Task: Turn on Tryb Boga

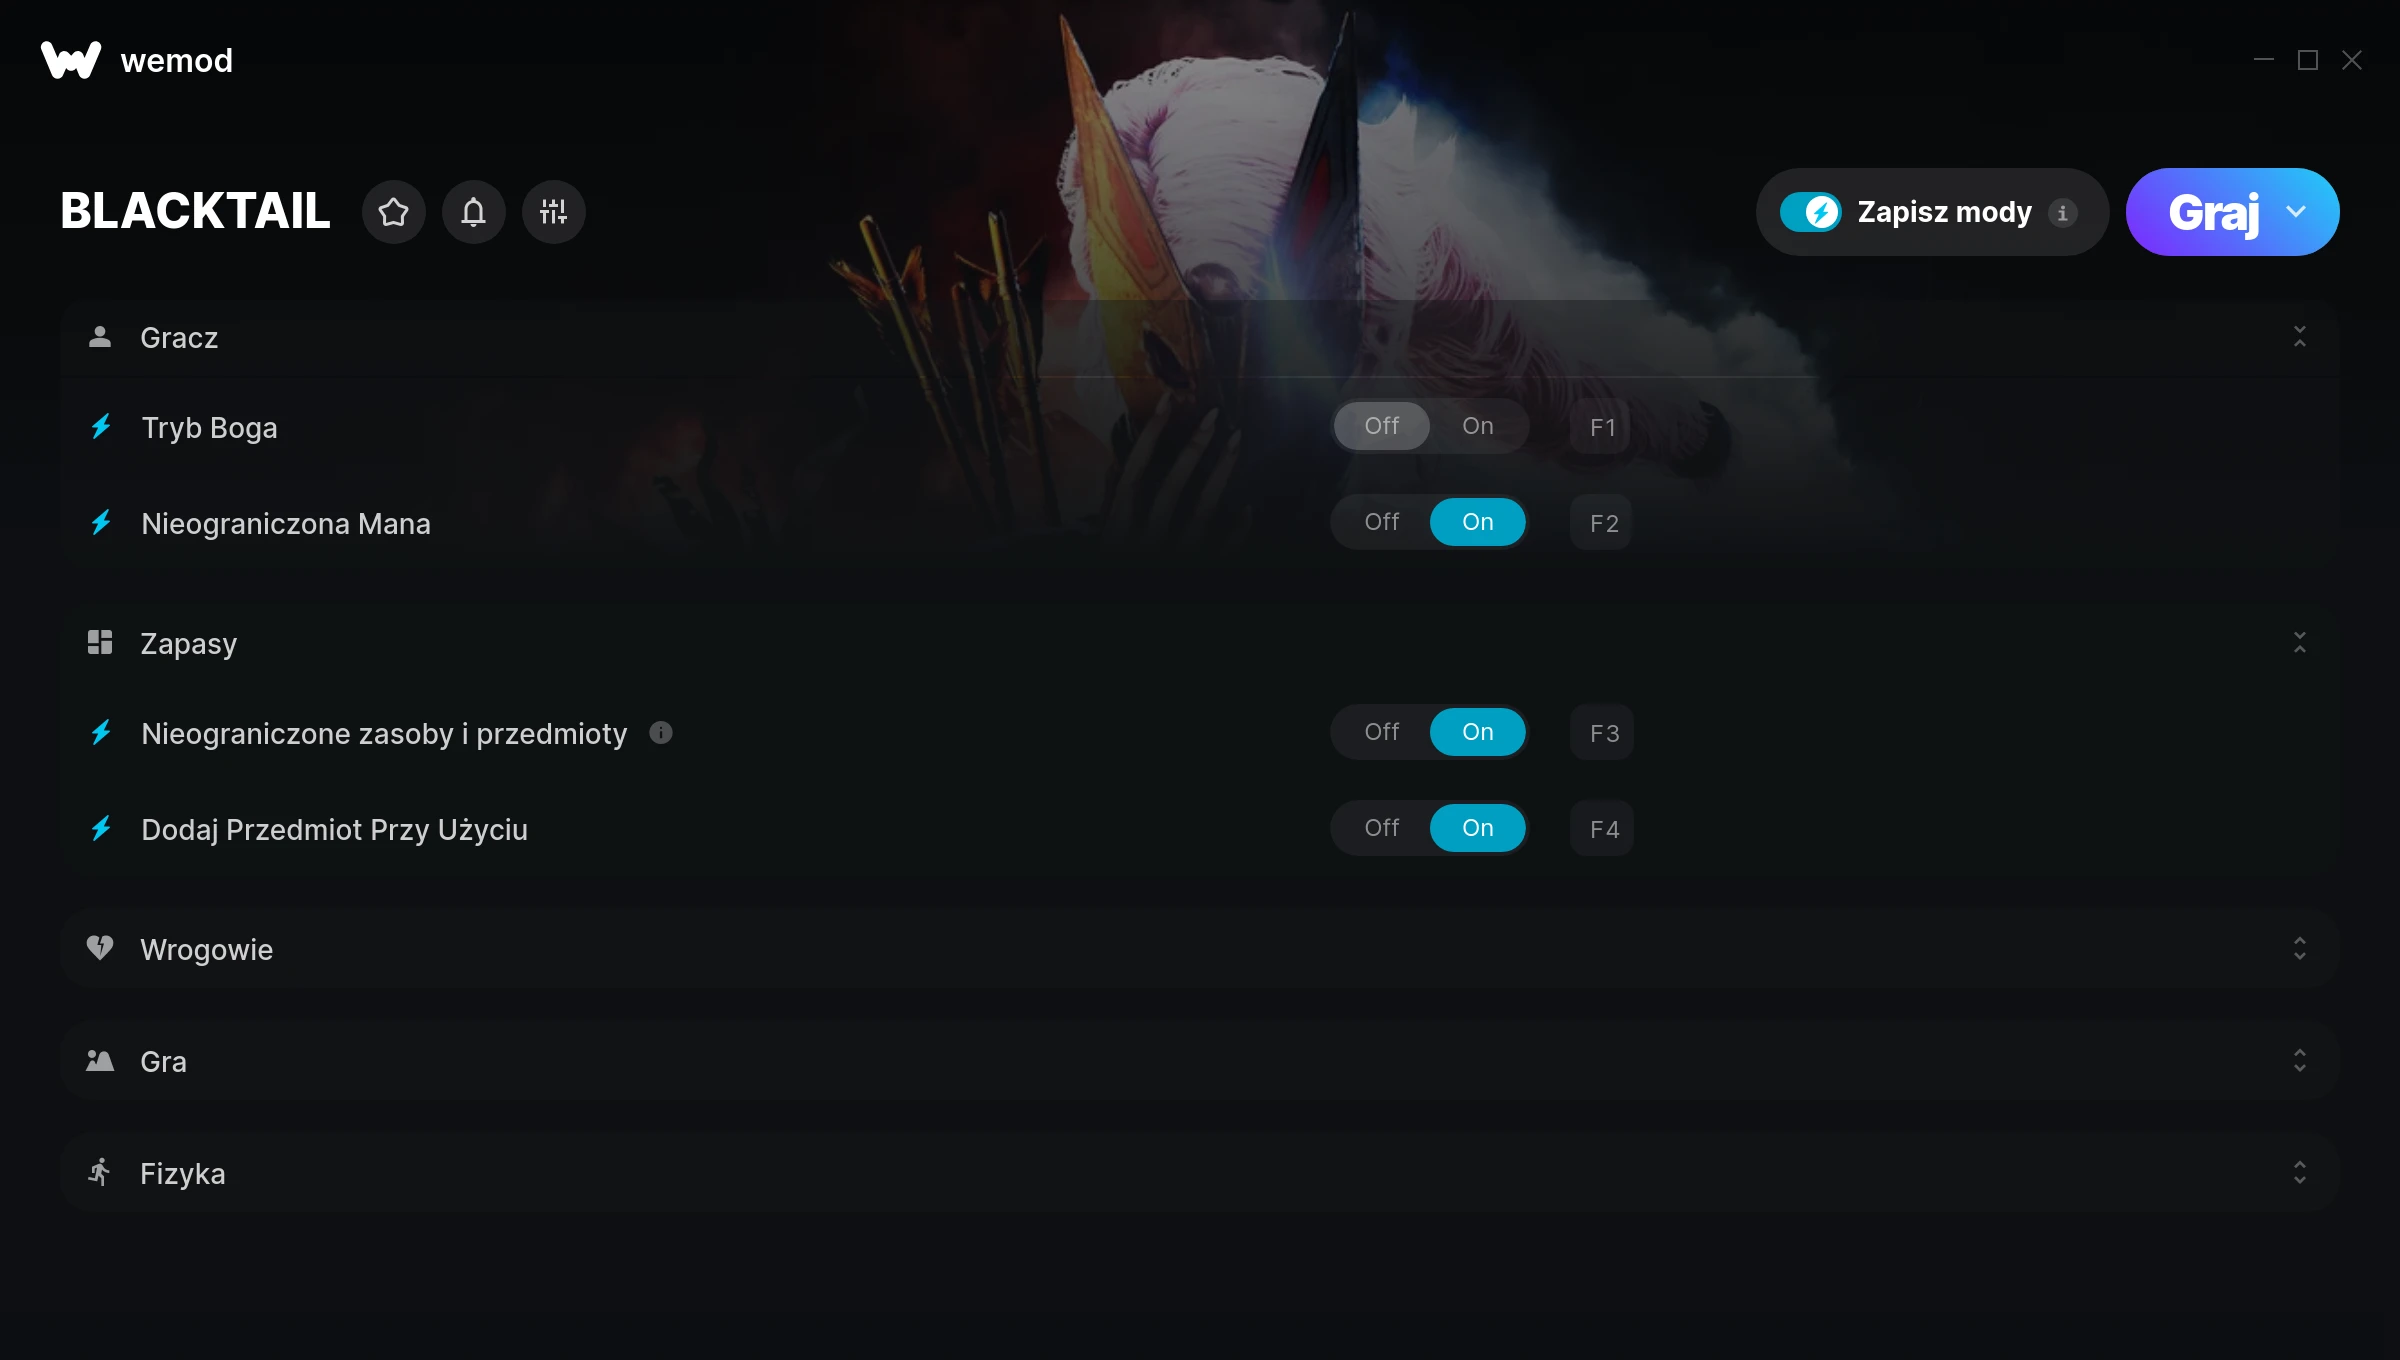Action: [x=1477, y=426]
